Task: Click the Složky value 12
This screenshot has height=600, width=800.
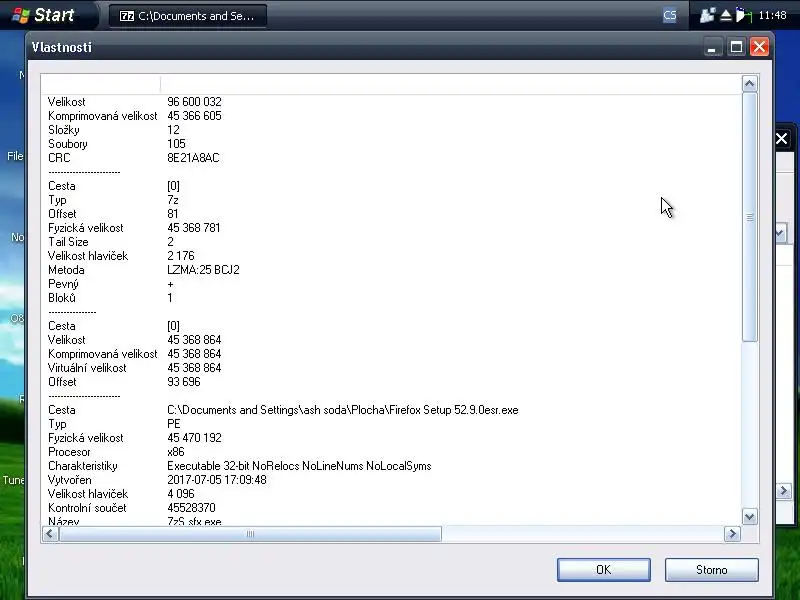Action: click(x=173, y=130)
